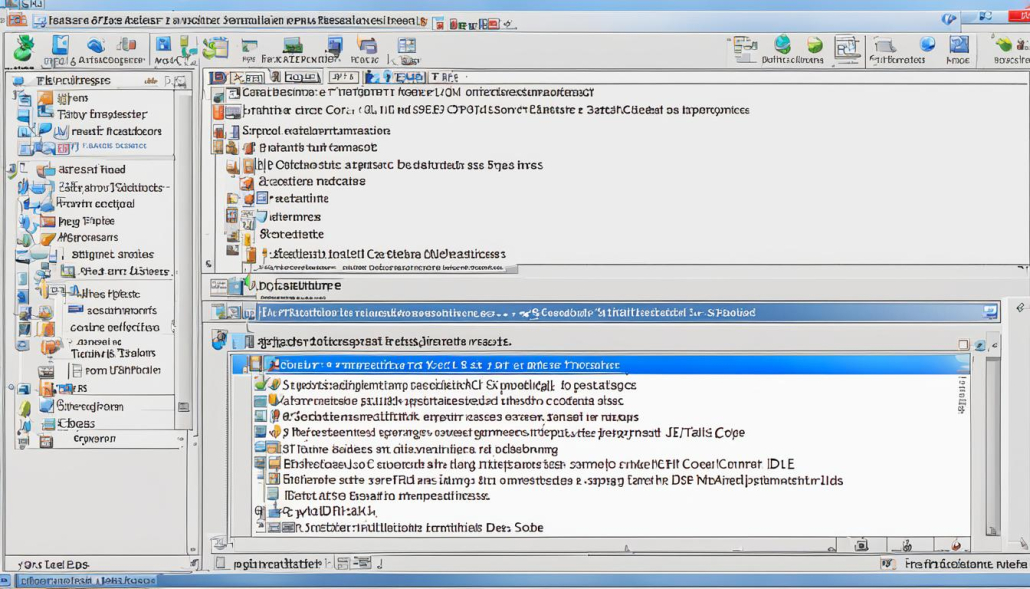The width and height of the screenshot is (1030, 589).
Task: Select the first tab with red D icon
Action: (217, 77)
